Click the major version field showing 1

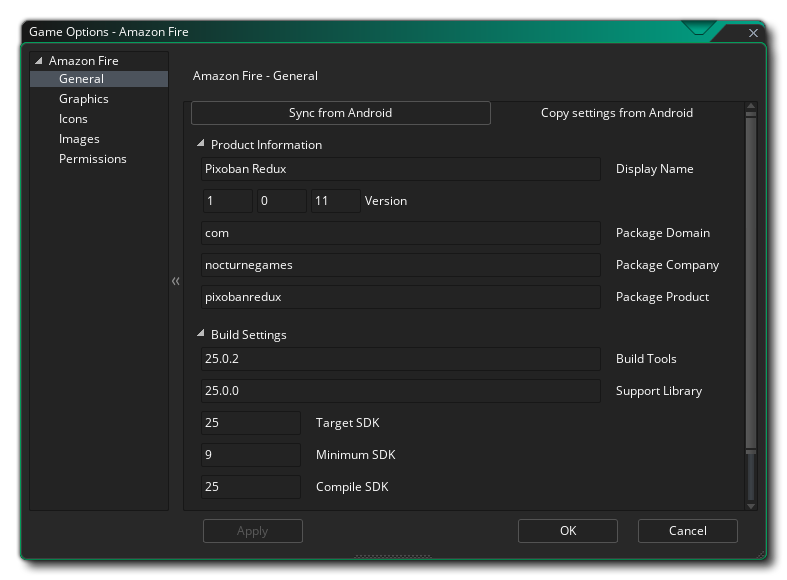[x=227, y=201]
